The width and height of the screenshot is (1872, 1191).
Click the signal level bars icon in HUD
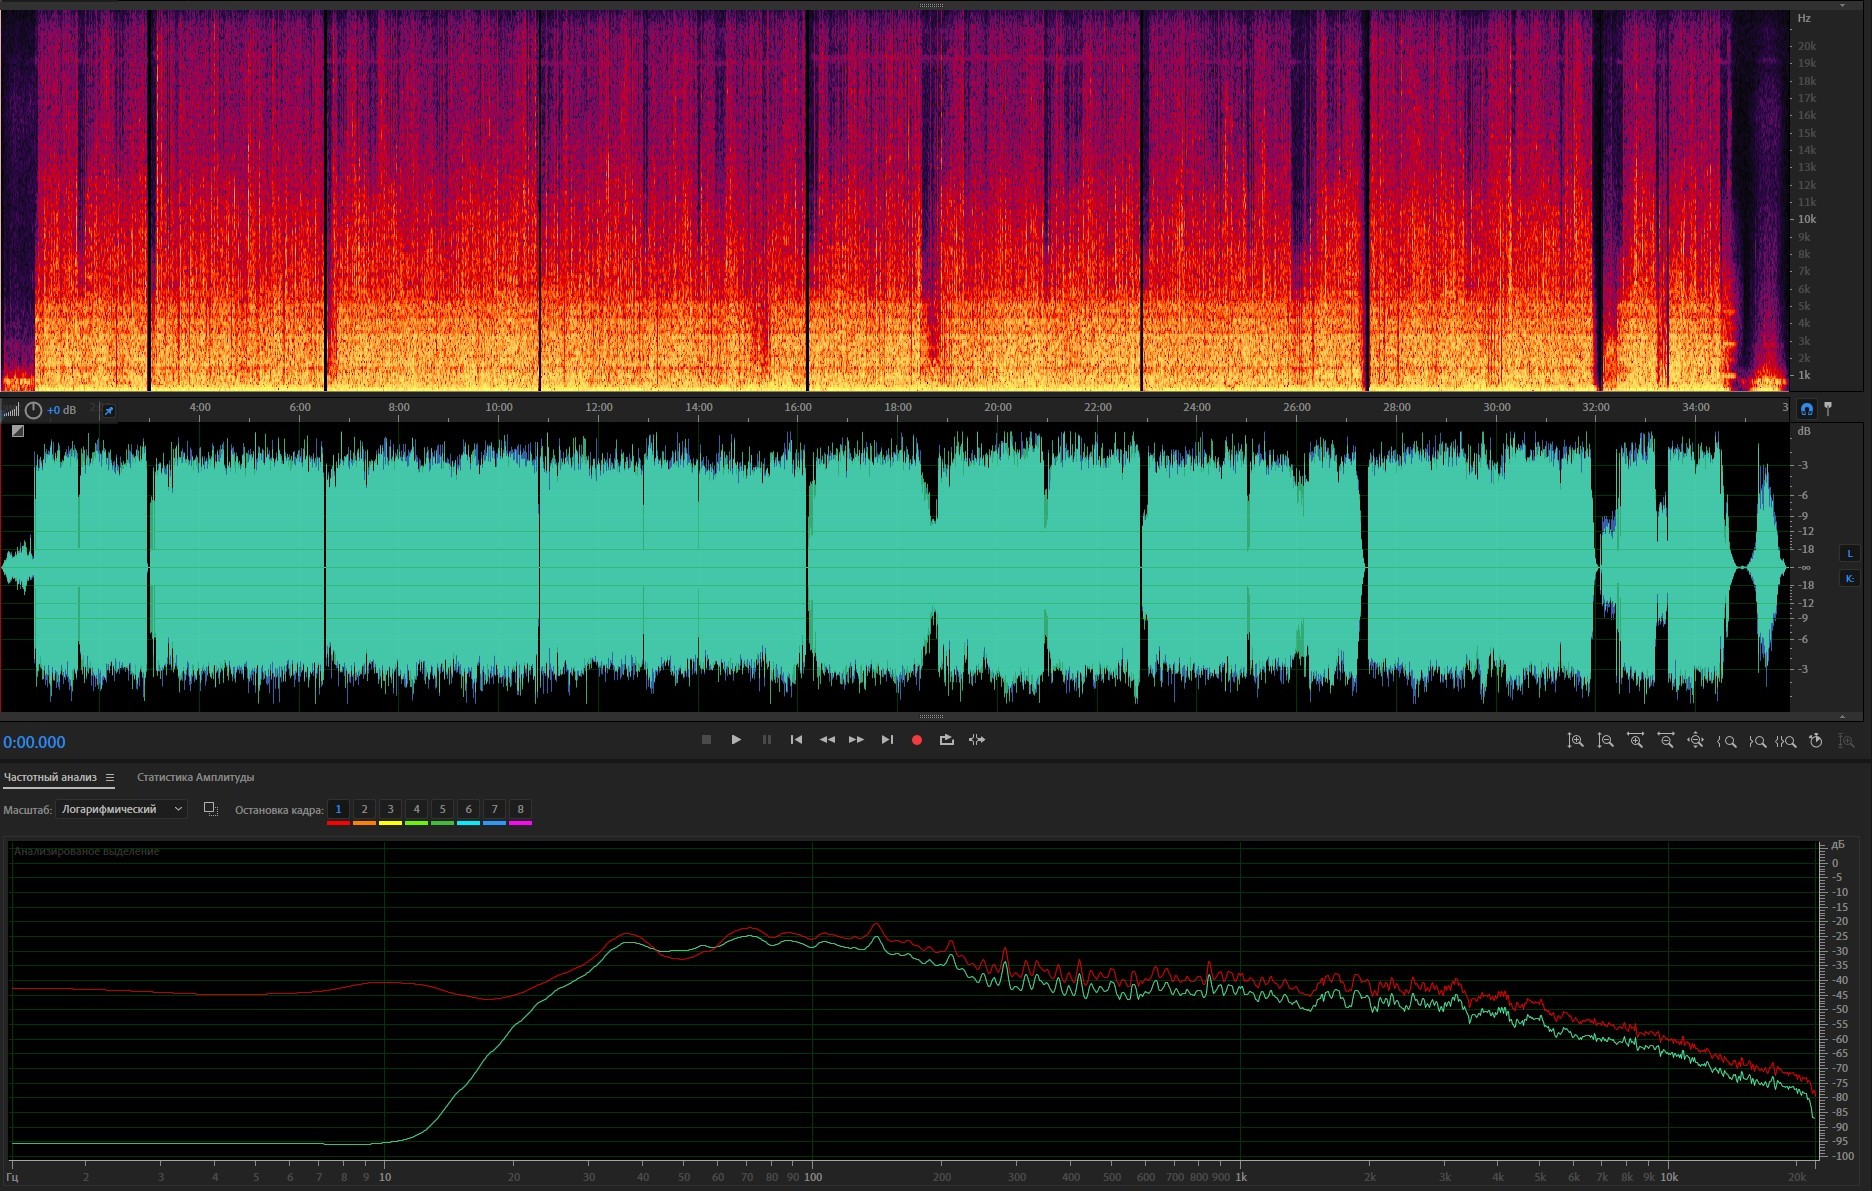(11, 410)
